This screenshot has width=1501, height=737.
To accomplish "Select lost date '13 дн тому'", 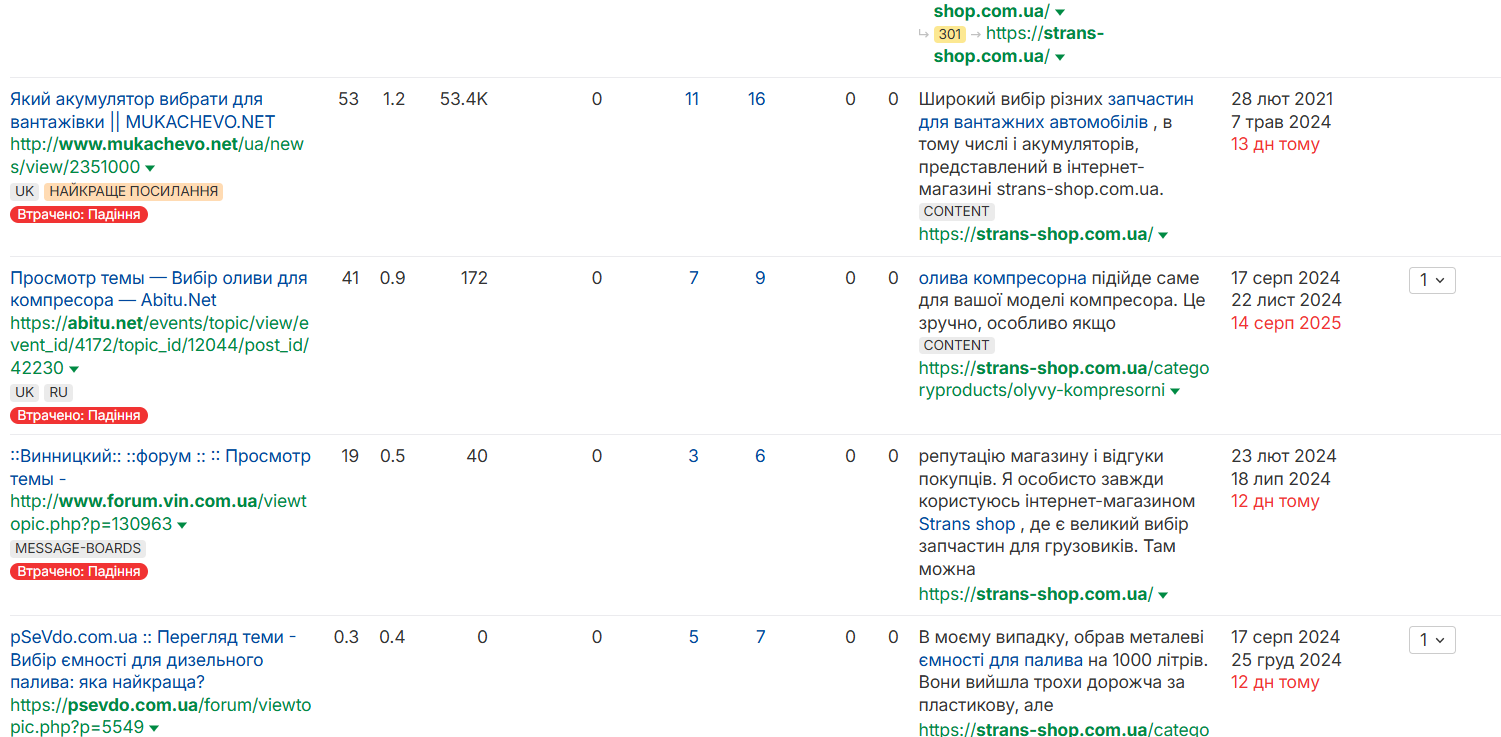I will (1275, 144).
